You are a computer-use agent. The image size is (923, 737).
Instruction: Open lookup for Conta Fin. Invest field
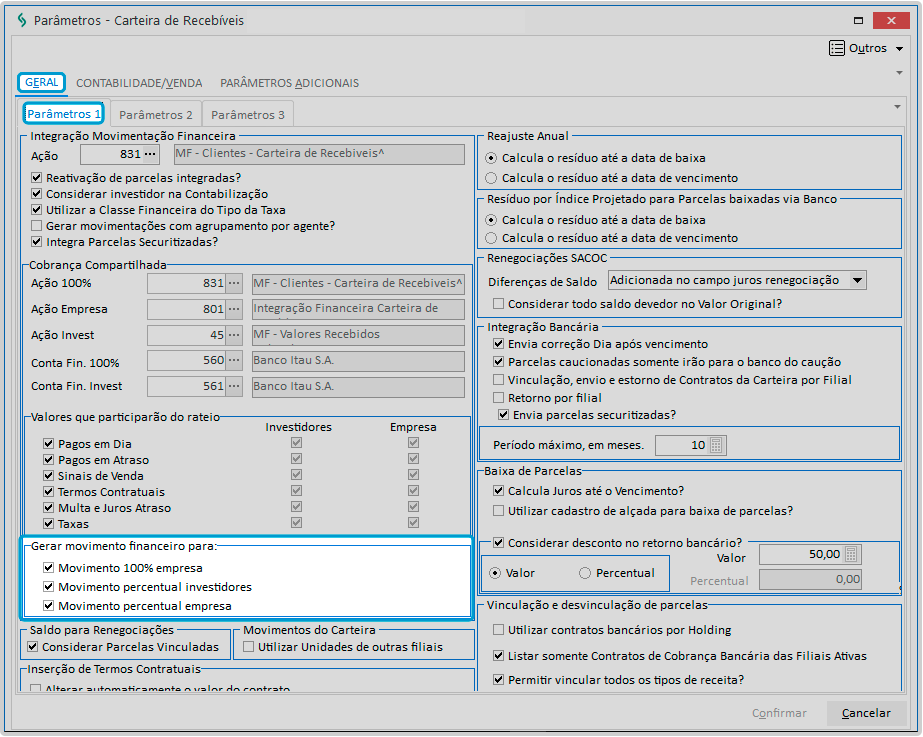(x=235, y=387)
